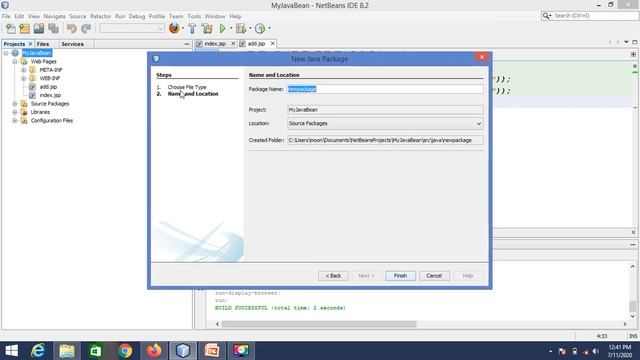Minimize the Projects panel with the dash button
The height and width of the screenshot is (360, 640).
pyautogui.click(x=187, y=44)
